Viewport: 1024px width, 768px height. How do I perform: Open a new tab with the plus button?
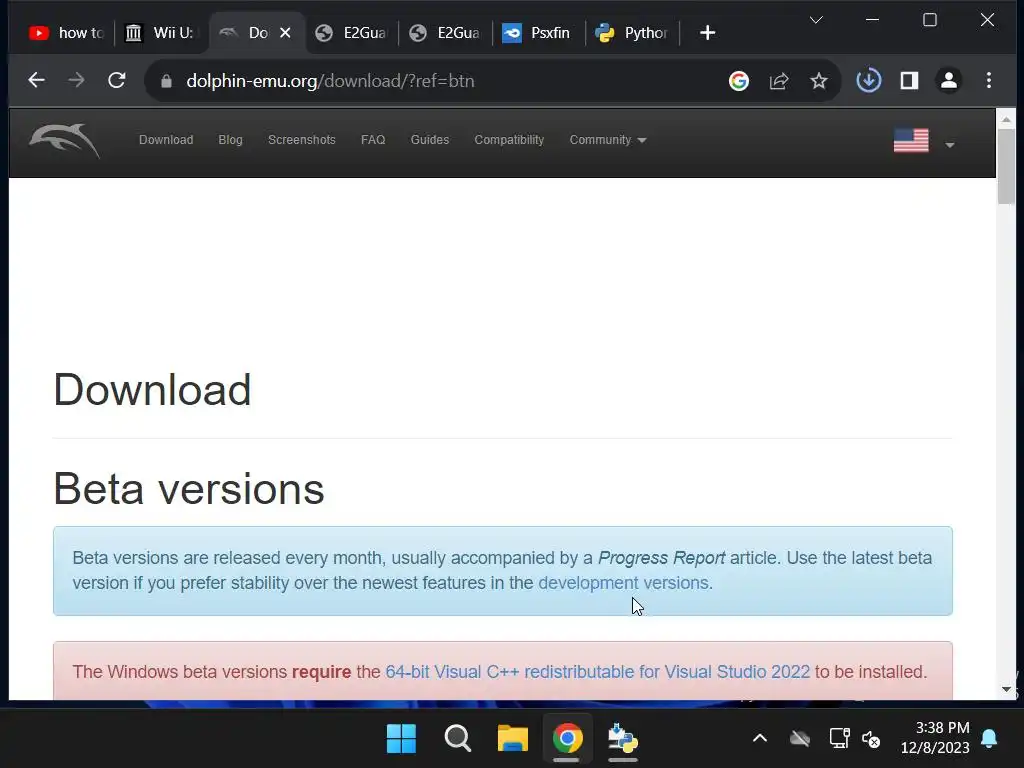(707, 33)
